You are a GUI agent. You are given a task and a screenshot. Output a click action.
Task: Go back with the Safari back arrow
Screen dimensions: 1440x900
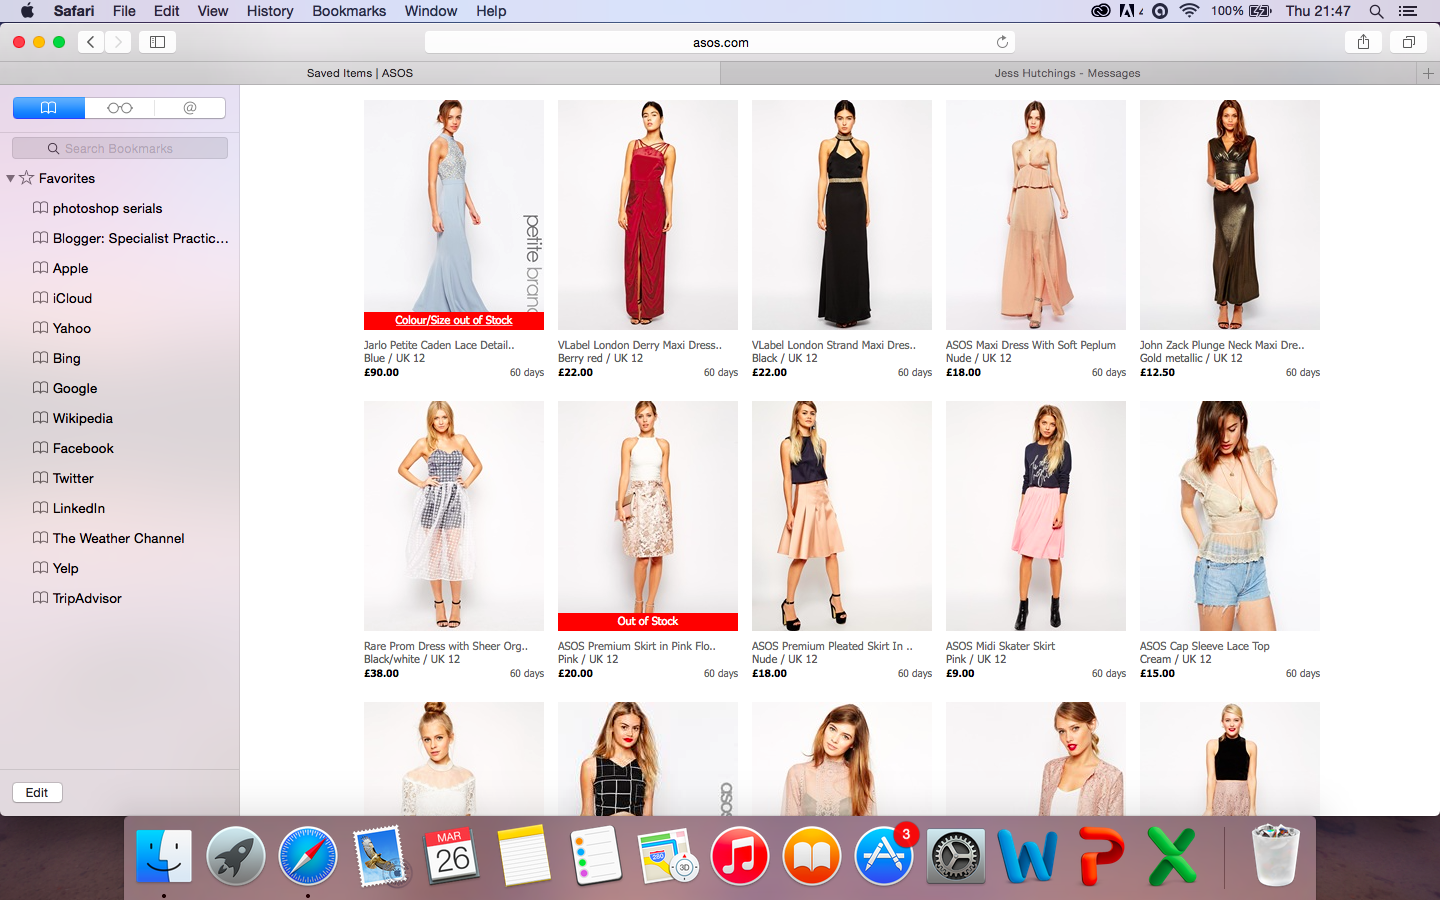point(91,42)
